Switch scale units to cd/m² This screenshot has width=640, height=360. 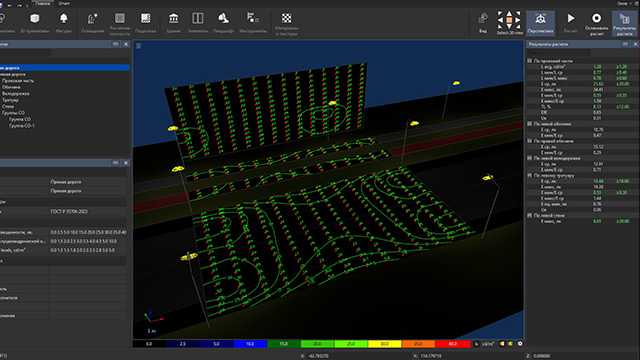(x=488, y=344)
